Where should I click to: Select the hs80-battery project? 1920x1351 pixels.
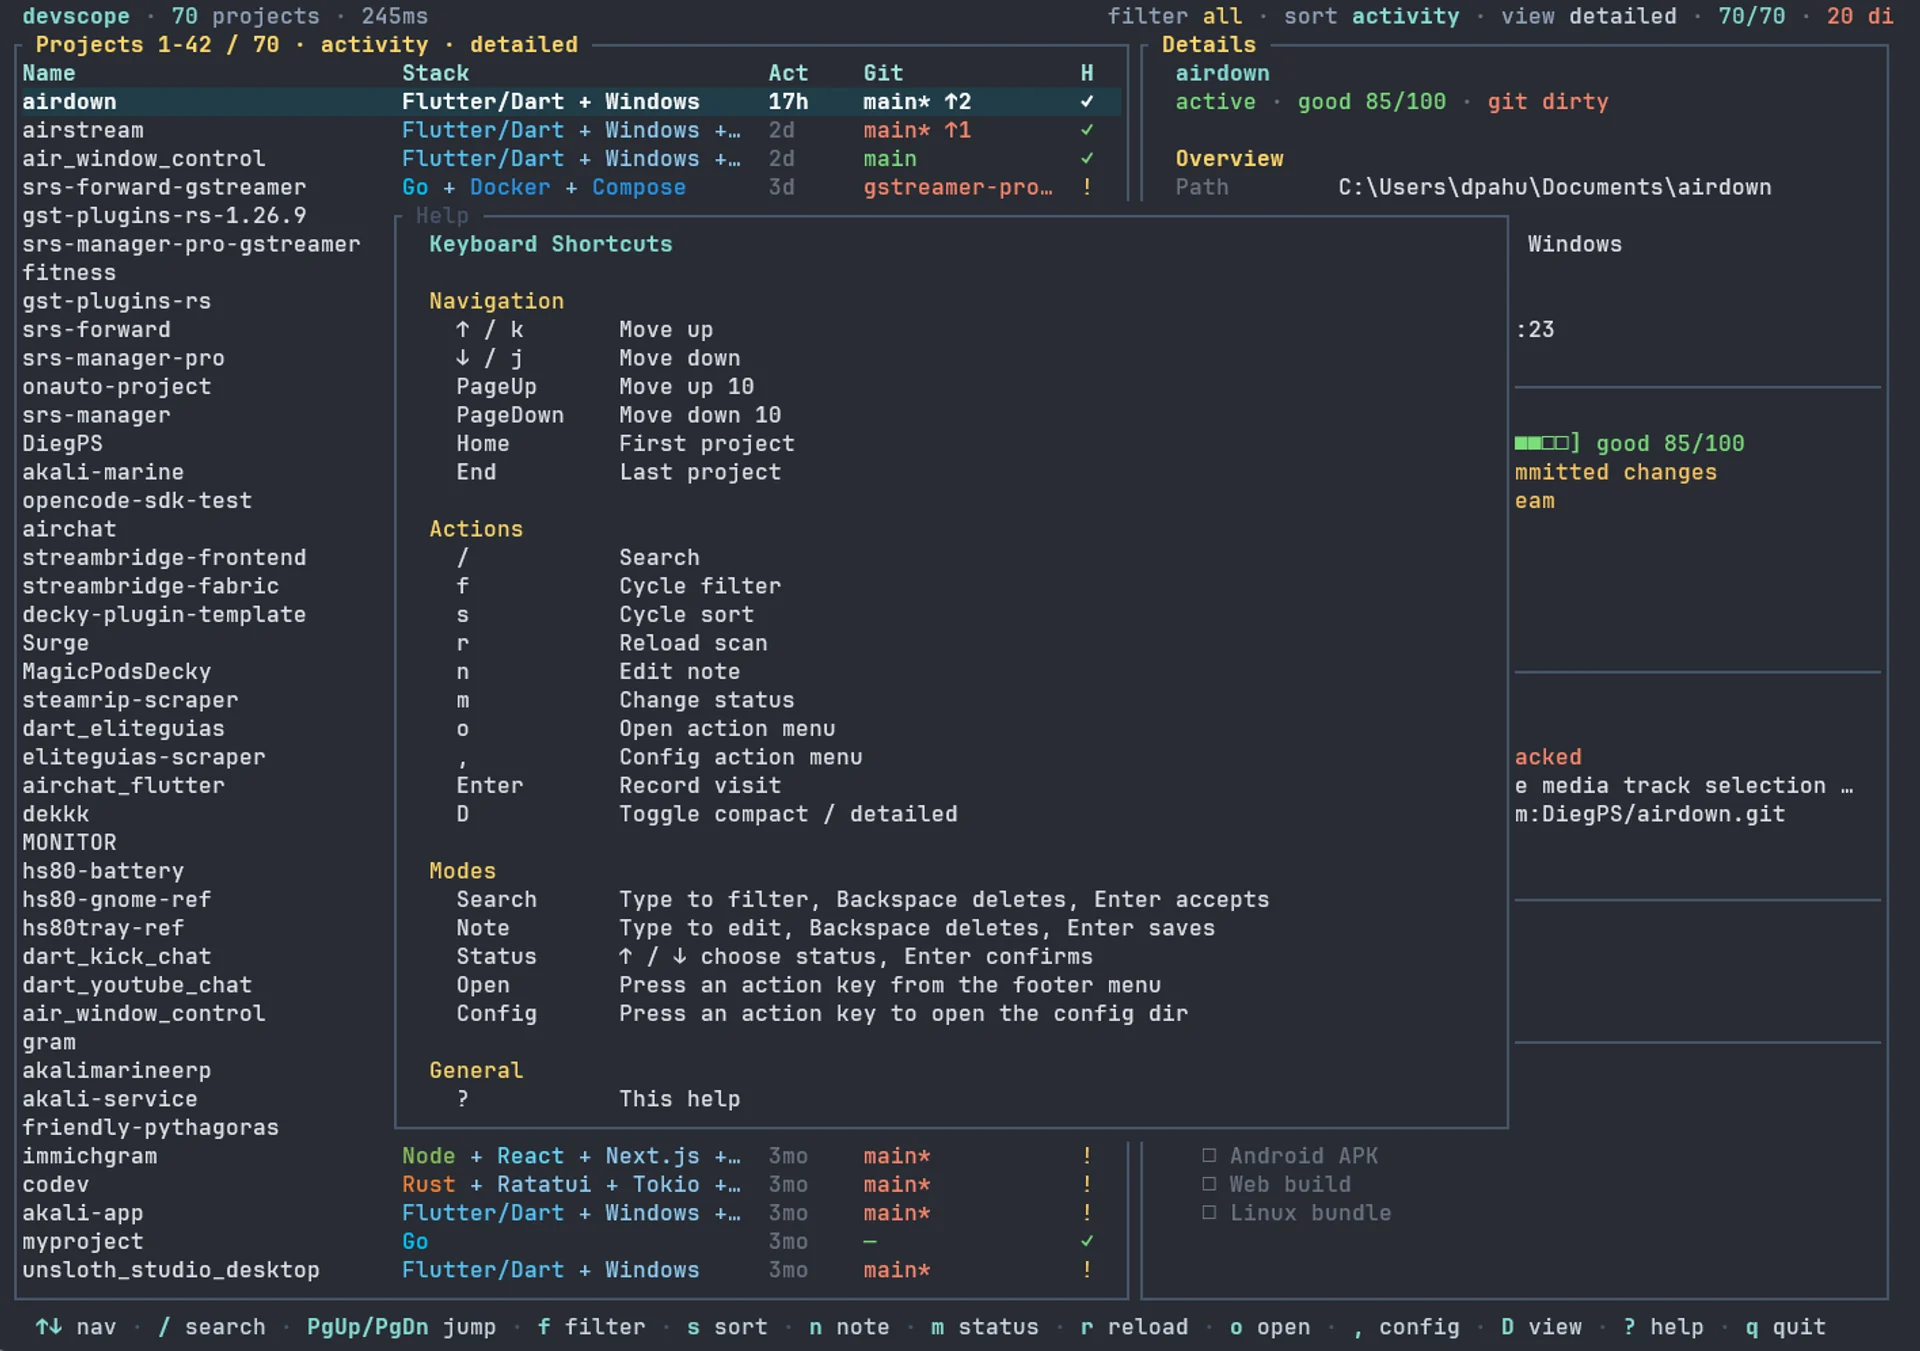[x=103, y=871]
